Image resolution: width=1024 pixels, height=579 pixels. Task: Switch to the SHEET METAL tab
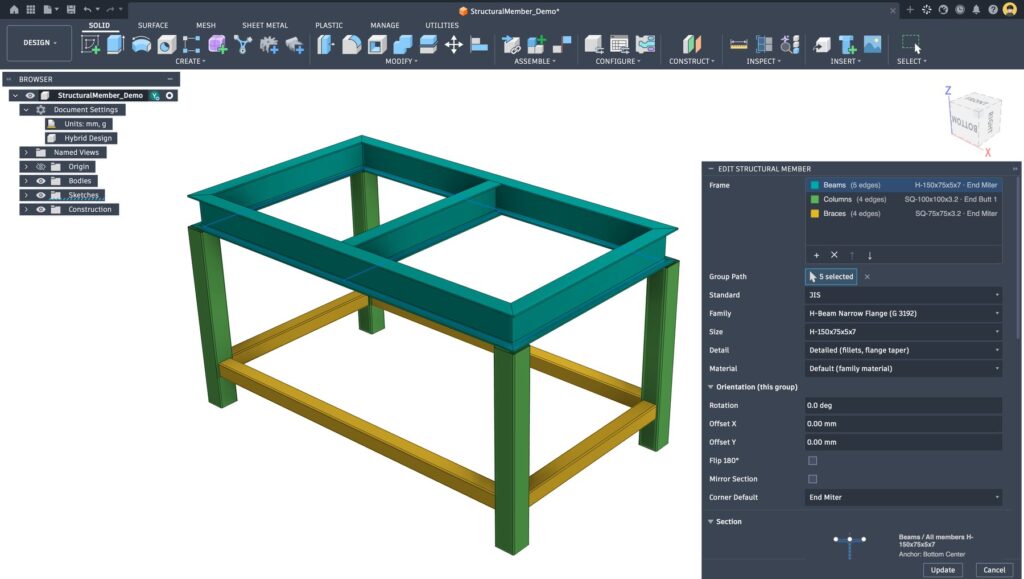click(264, 25)
